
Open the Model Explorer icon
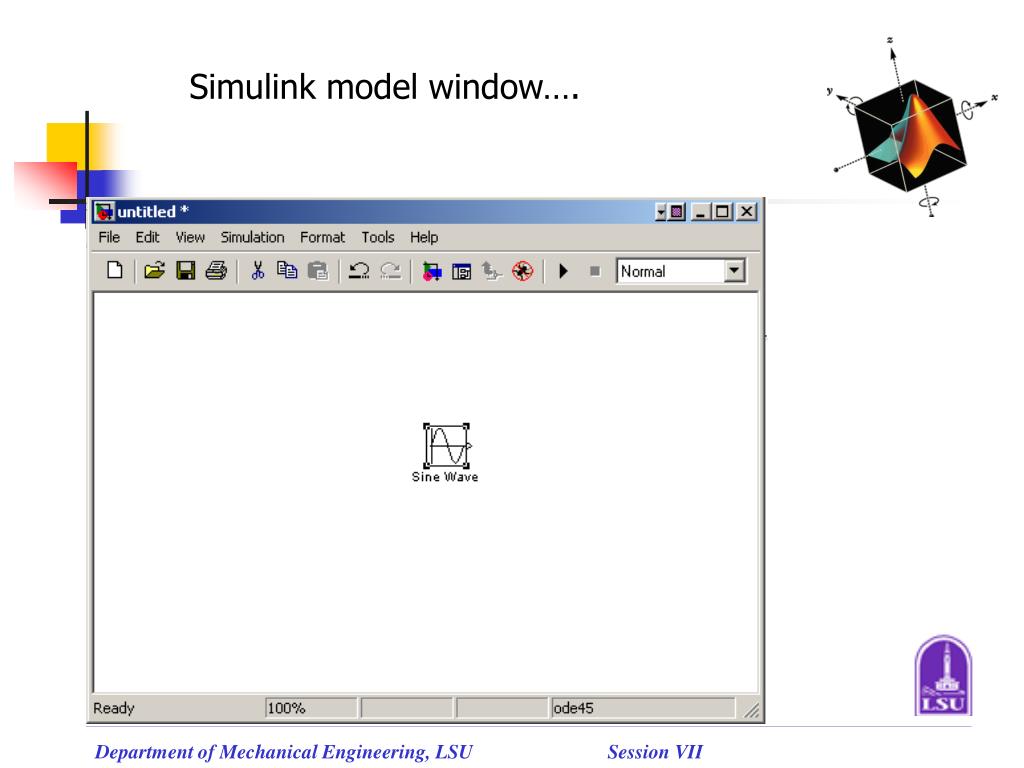coord(462,270)
